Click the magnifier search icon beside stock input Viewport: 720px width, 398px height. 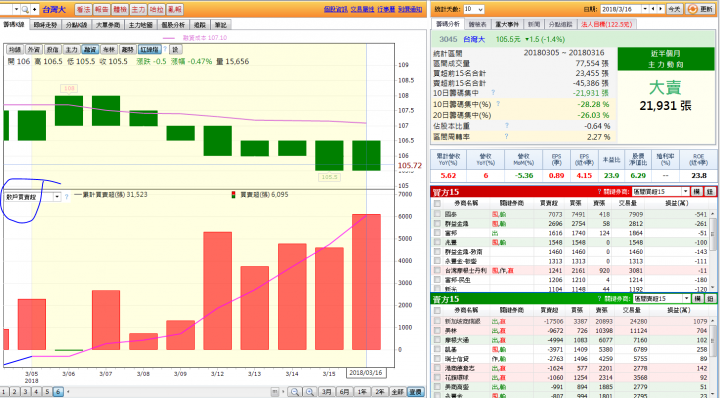click(25, 9)
